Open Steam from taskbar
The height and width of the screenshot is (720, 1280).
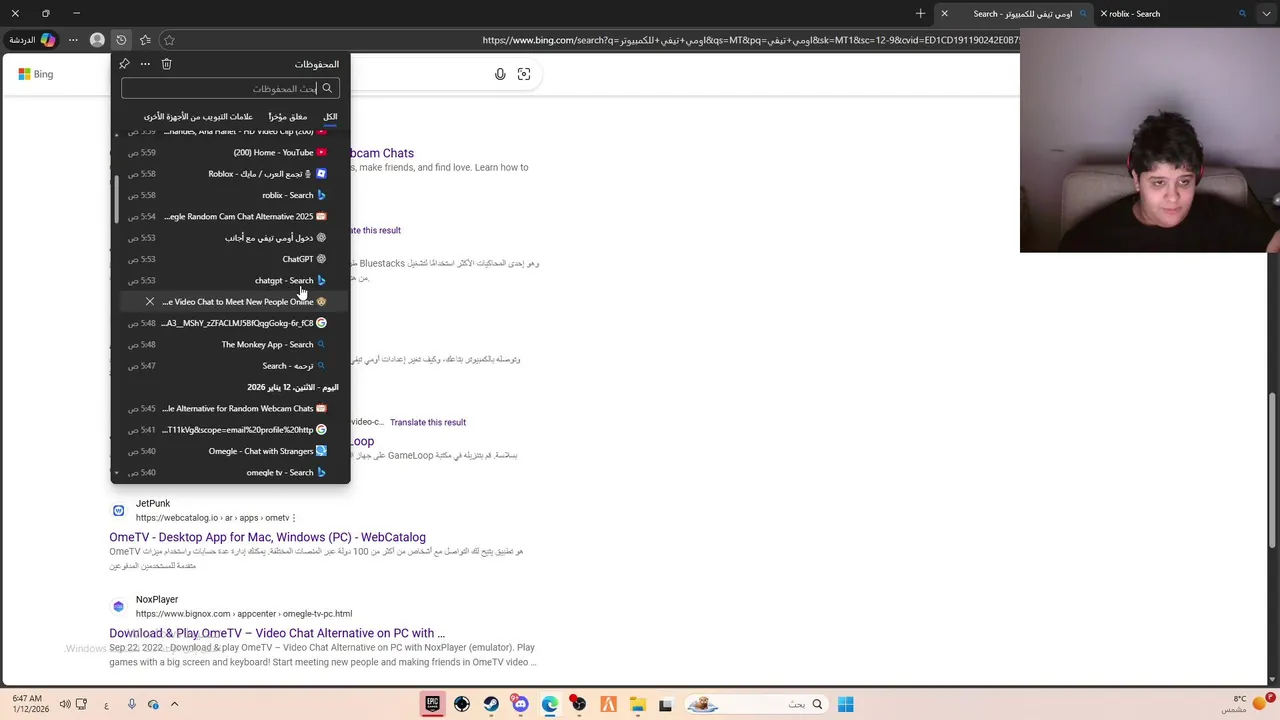pos(491,704)
